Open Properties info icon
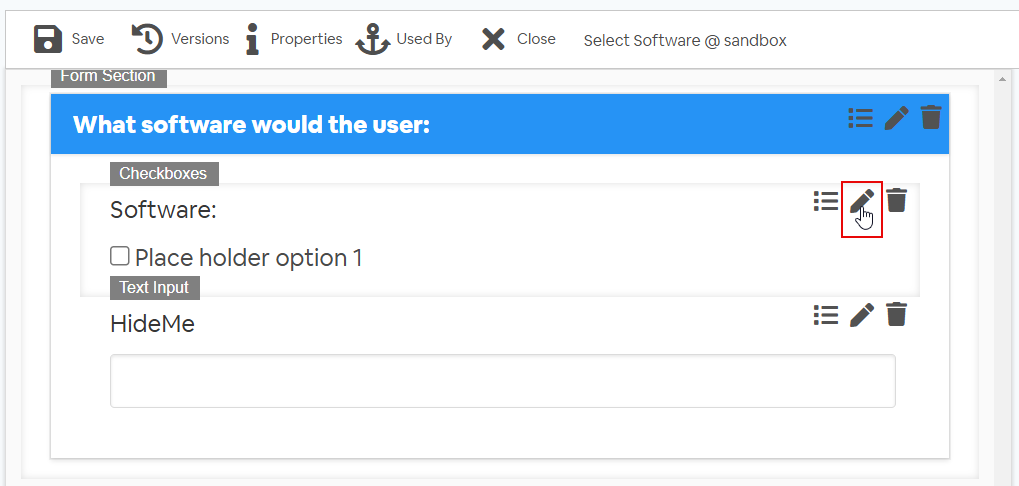1019x486 pixels. point(253,39)
